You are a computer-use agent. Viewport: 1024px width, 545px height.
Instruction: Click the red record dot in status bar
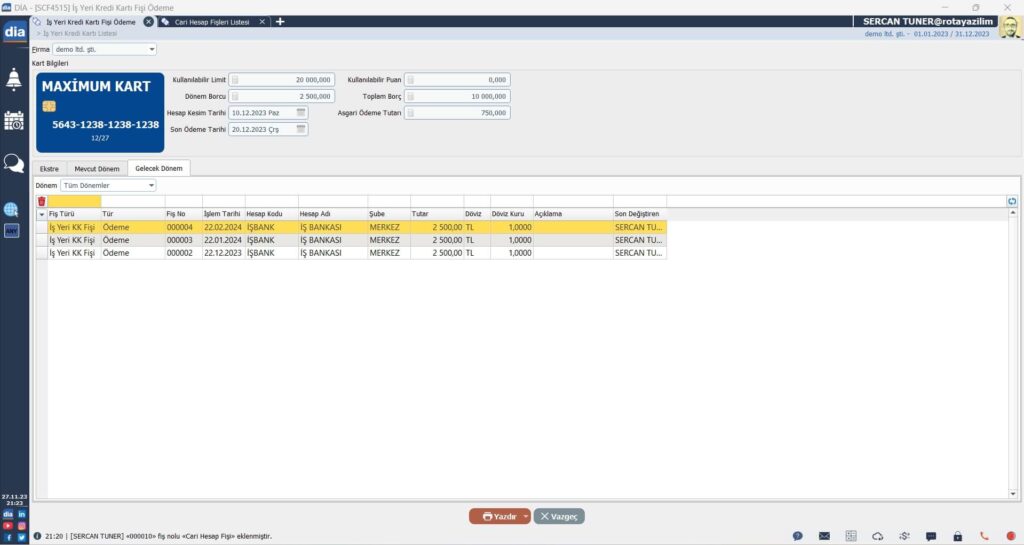1011,536
